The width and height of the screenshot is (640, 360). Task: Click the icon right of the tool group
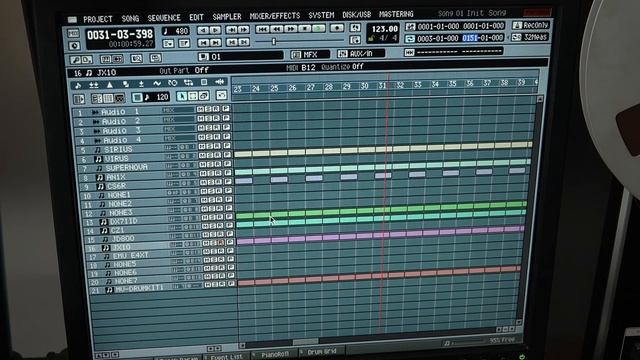(x=221, y=95)
